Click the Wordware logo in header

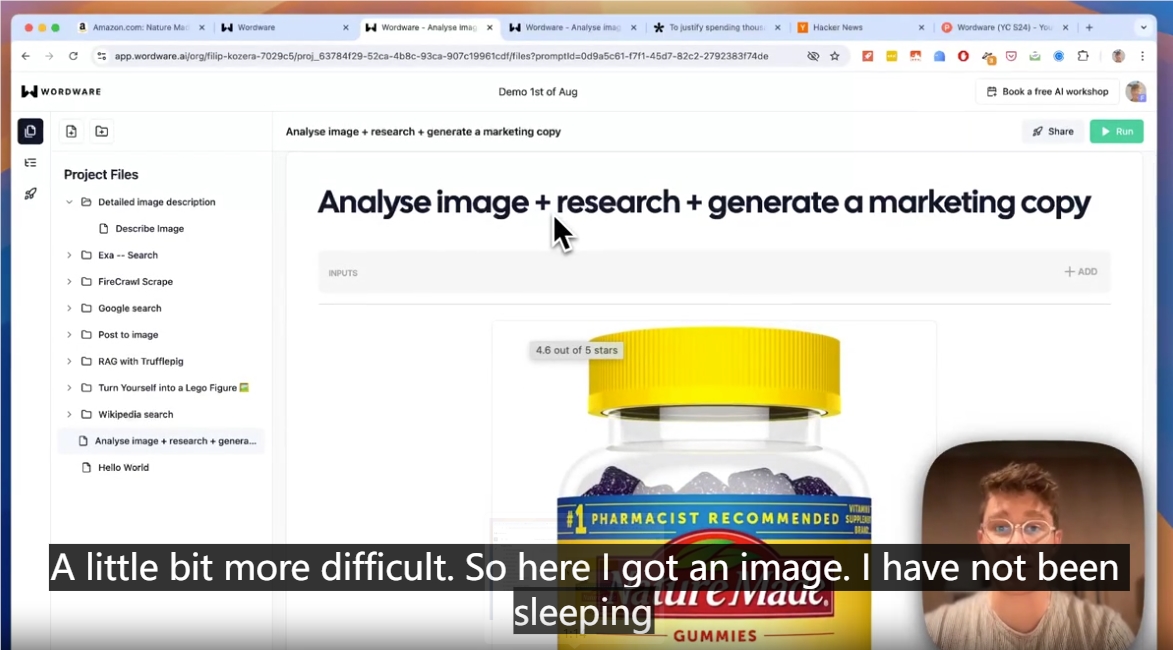pos(61,92)
